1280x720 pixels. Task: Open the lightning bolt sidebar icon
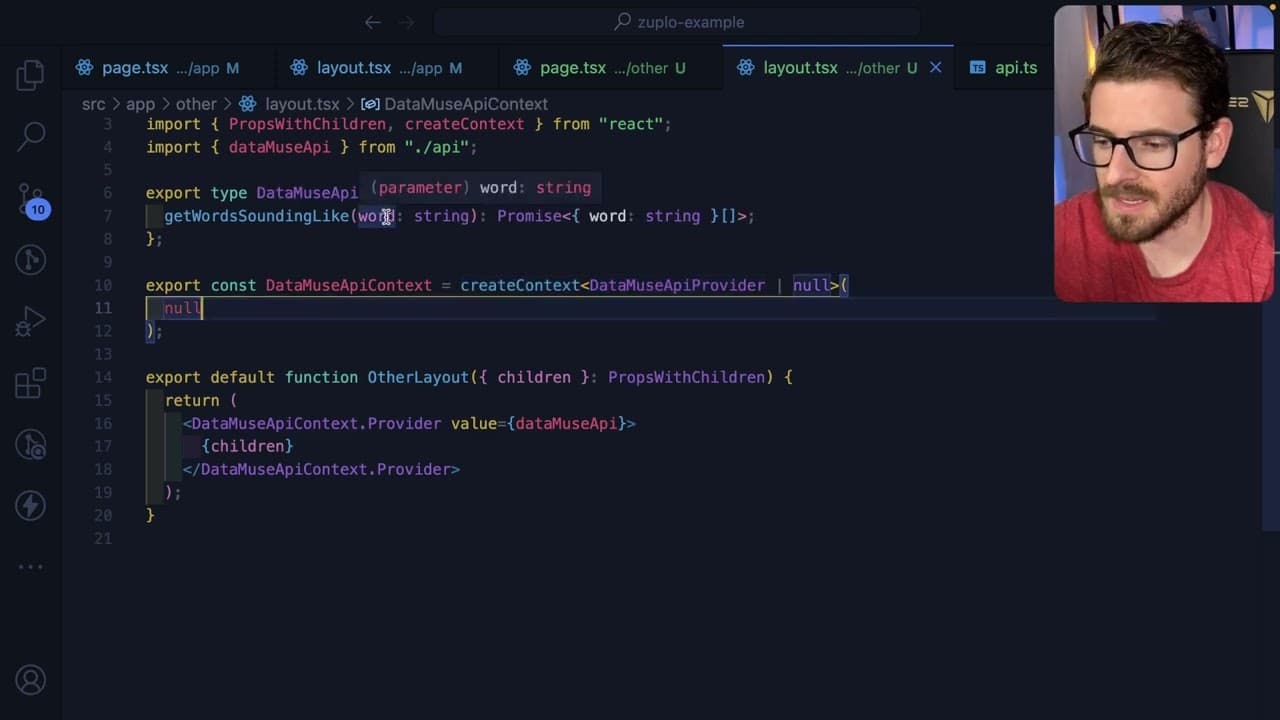(x=31, y=505)
